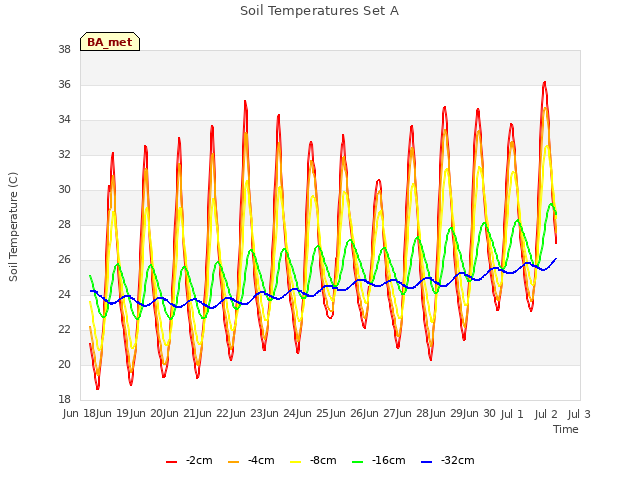
Task: Click the 30 y-axis tick label
Action: click(64, 190)
